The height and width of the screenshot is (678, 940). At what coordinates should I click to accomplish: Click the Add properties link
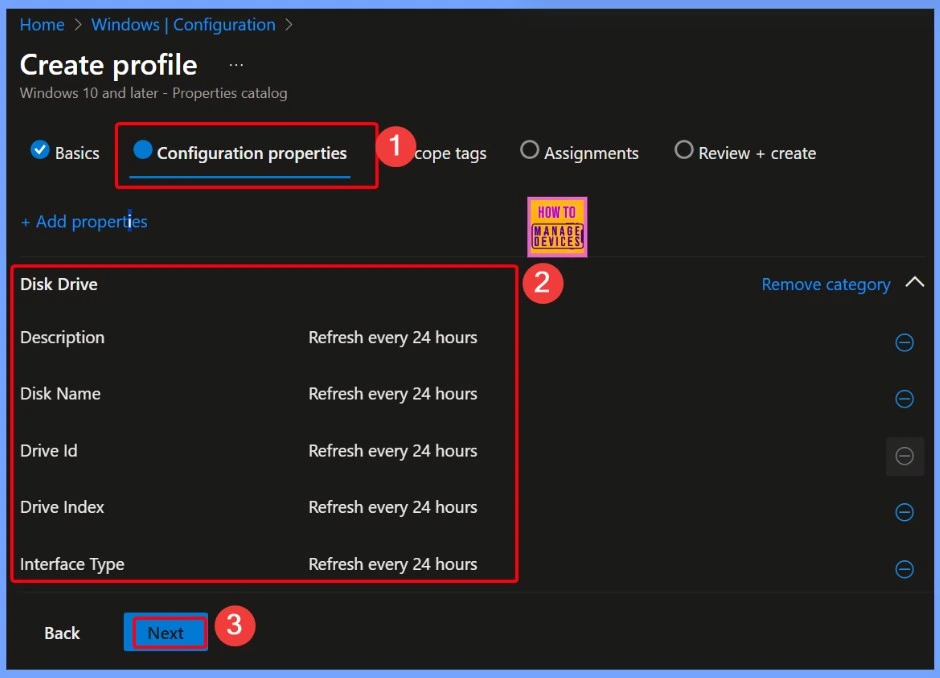(84, 222)
